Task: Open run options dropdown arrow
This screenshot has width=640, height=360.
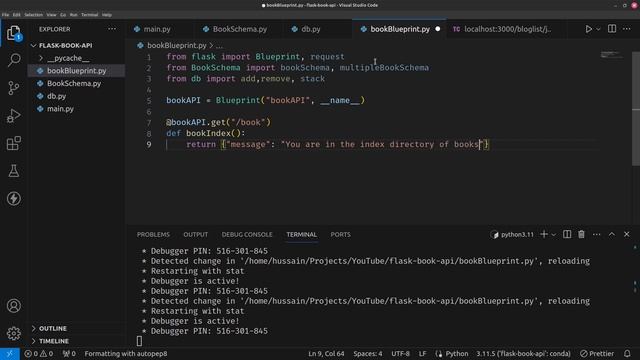Action: pyautogui.click(x=598, y=29)
